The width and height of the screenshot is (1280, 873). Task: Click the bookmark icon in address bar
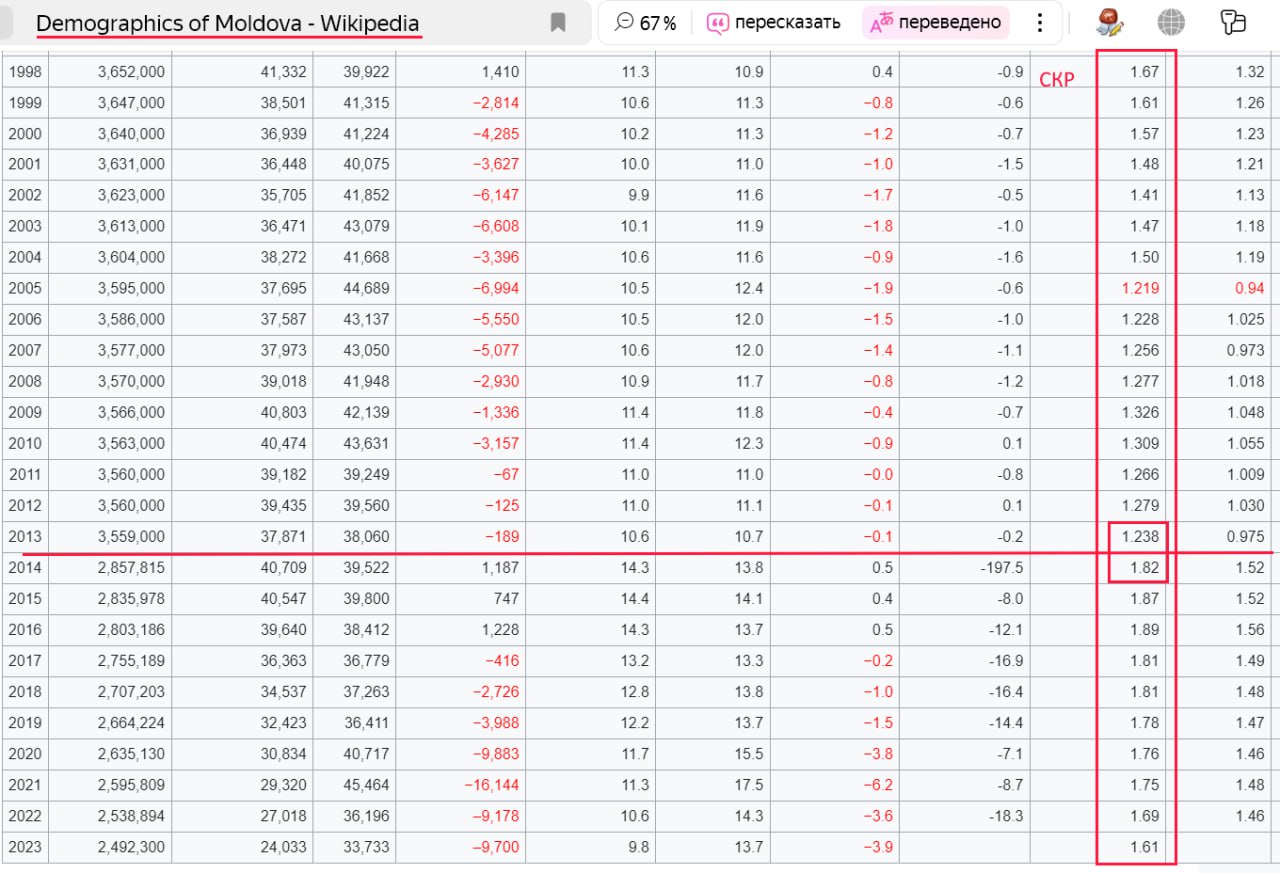tap(558, 23)
